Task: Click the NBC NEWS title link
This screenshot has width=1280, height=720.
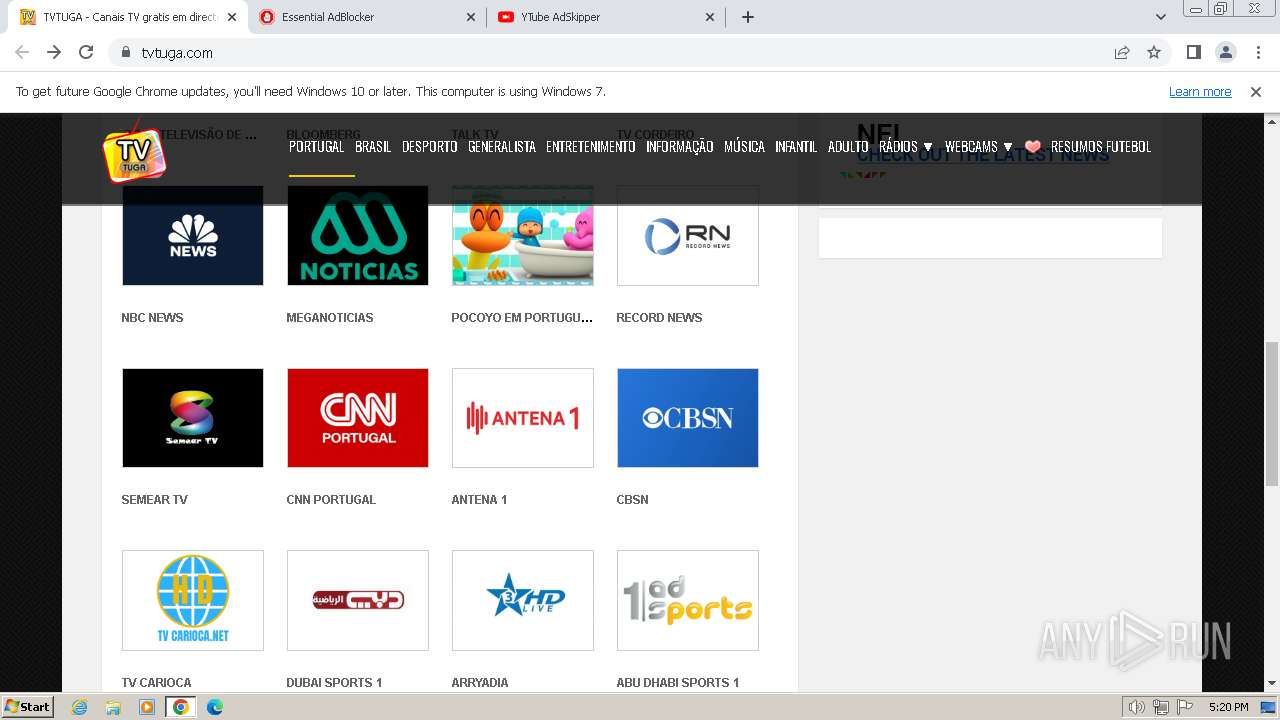Action: point(152,318)
